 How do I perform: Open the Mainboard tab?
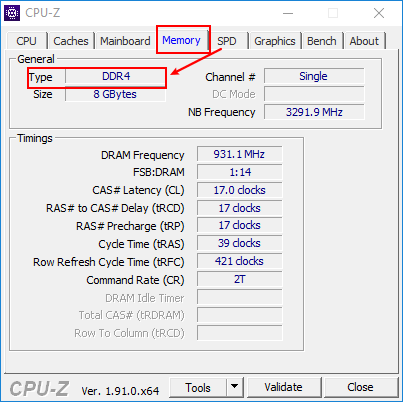pos(125,41)
